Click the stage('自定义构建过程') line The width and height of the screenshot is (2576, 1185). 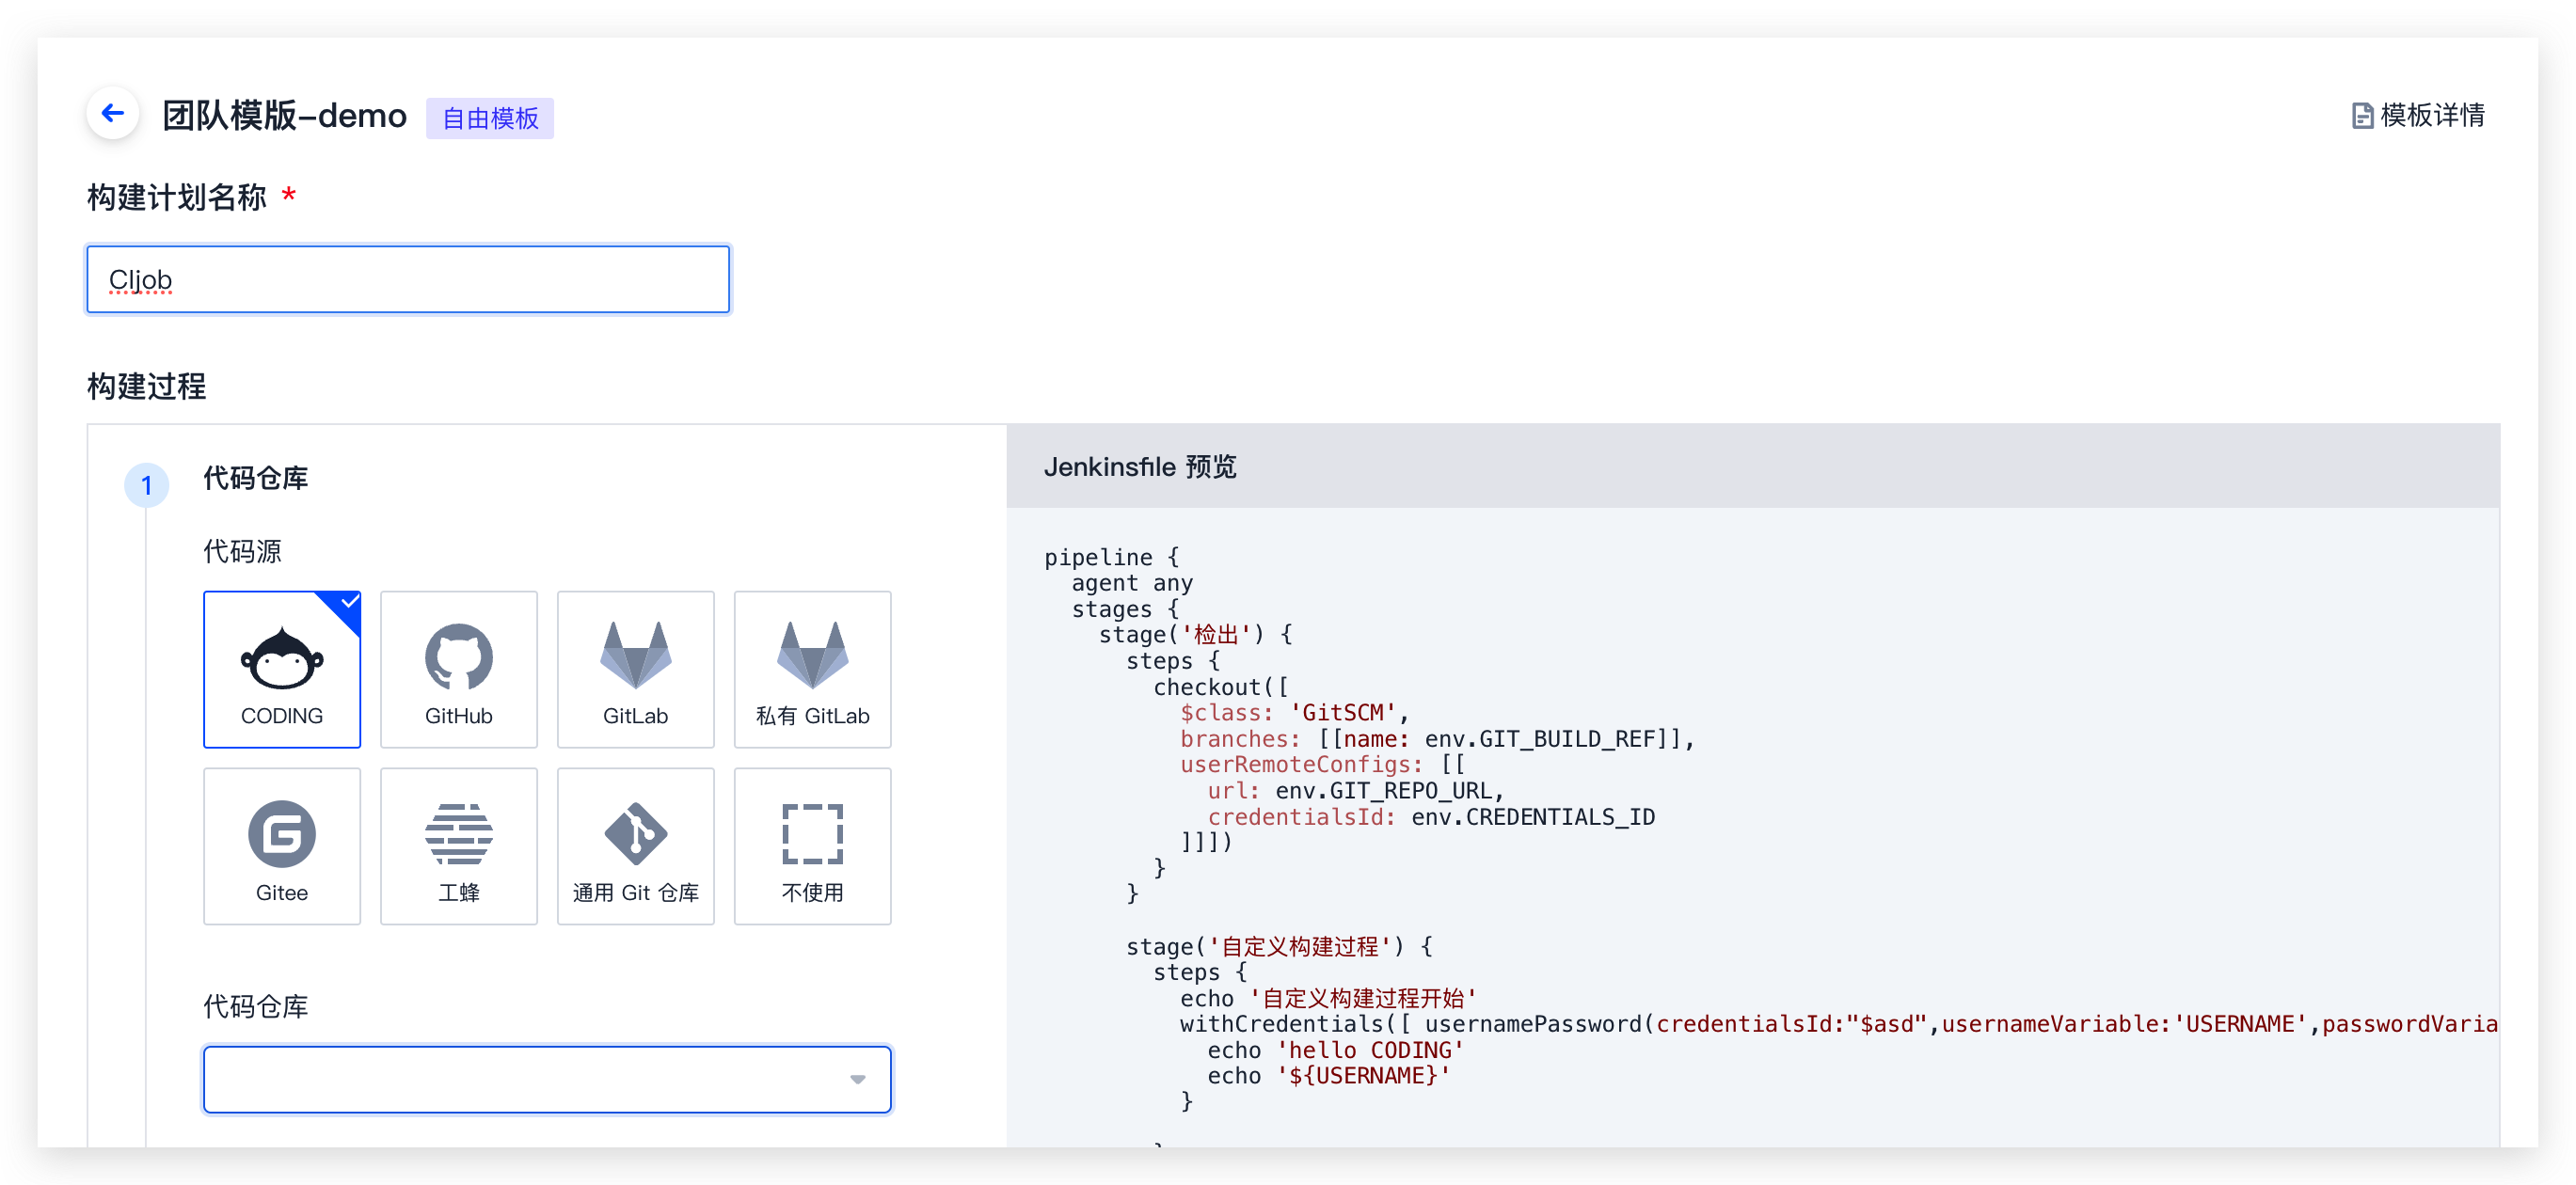click(x=1280, y=946)
